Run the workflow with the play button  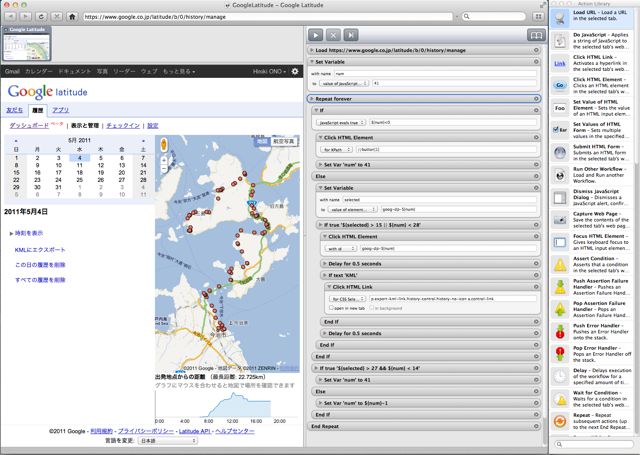[x=316, y=35]
